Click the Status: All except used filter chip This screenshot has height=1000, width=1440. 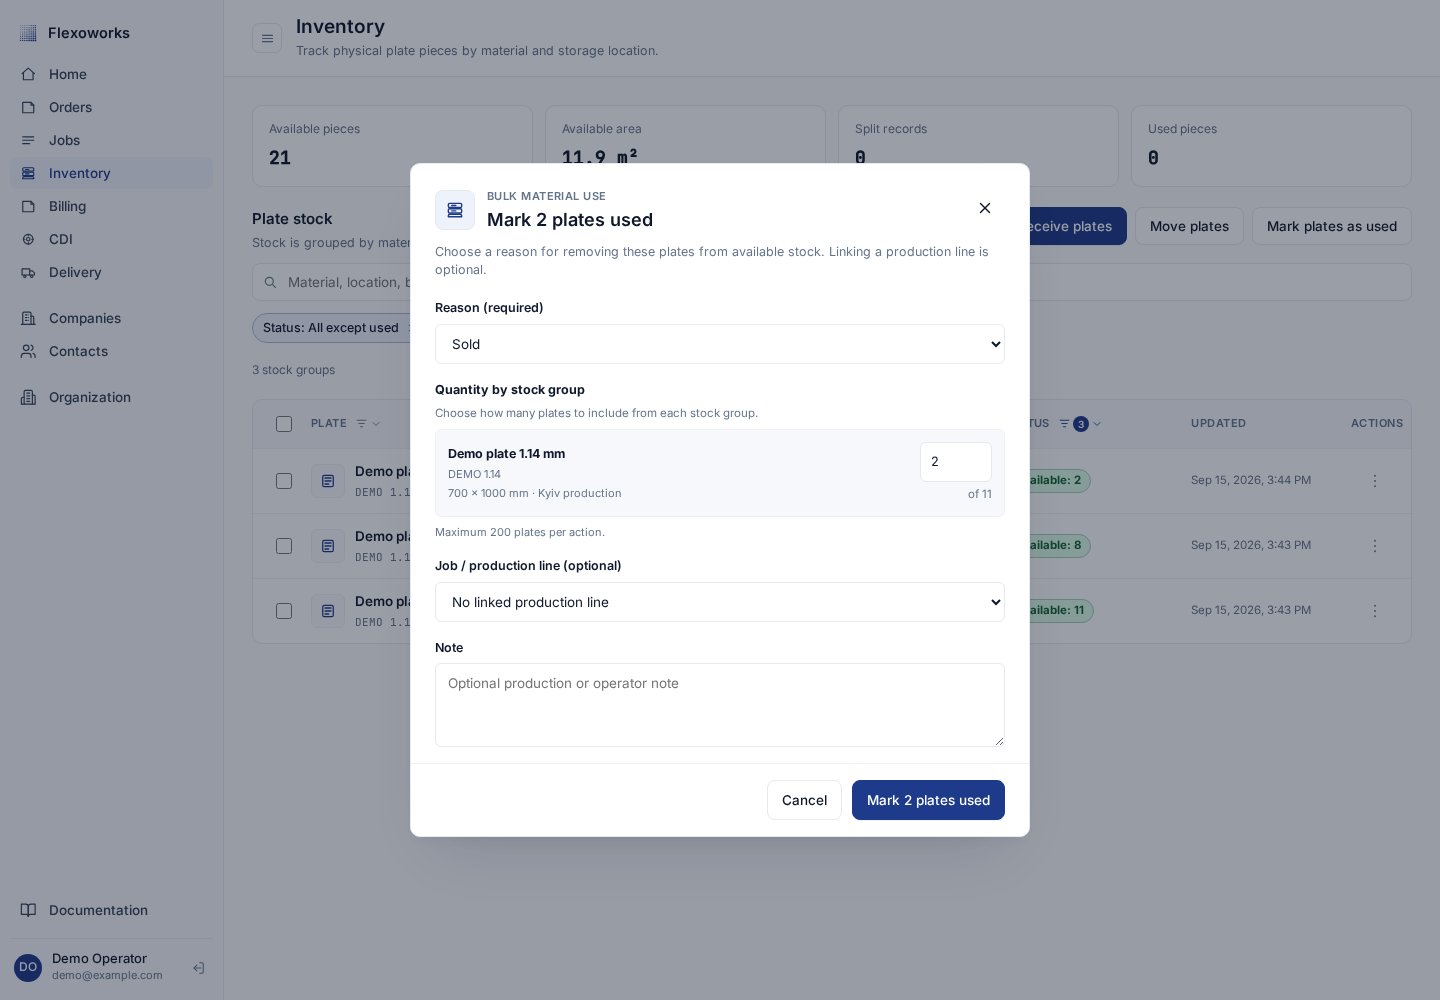[x=331, y=328]
